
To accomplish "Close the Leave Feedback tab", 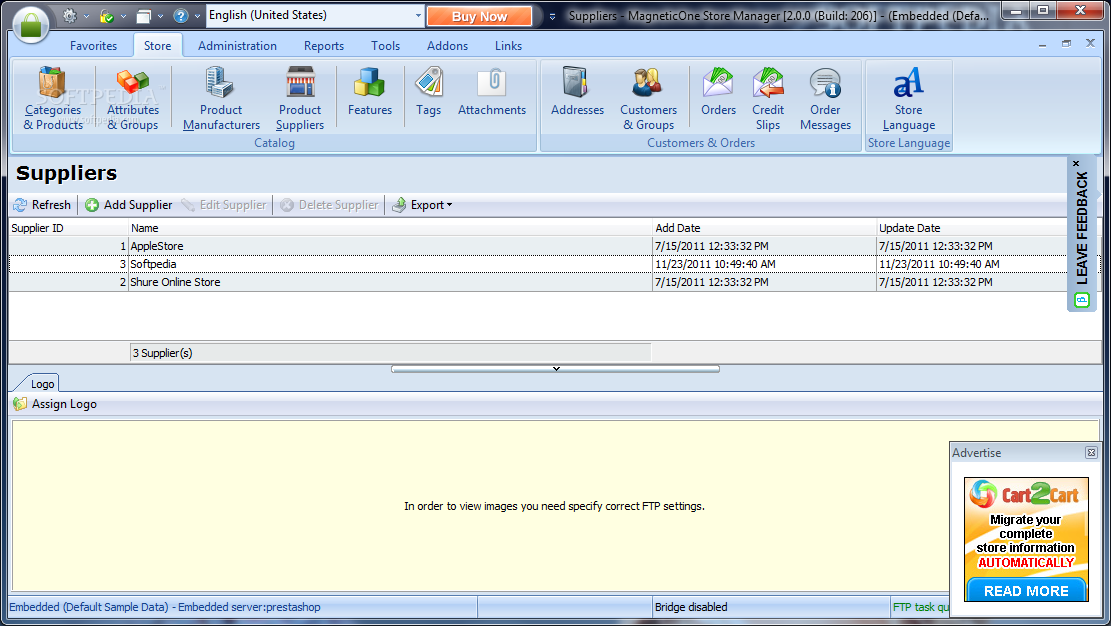I will pyautogui.click(x=1076, y=163).
